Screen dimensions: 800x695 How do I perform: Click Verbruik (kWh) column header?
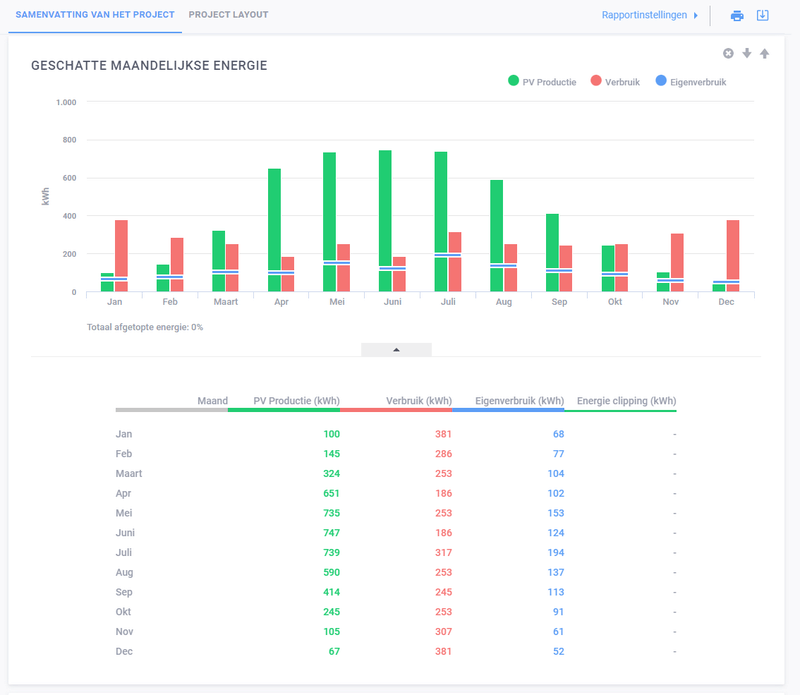point(417,401)
